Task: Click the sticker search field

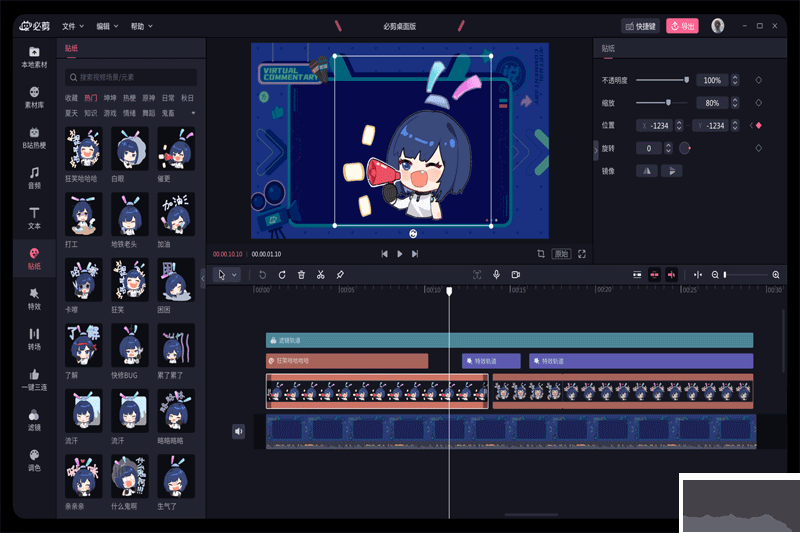Action: point(131,78)
